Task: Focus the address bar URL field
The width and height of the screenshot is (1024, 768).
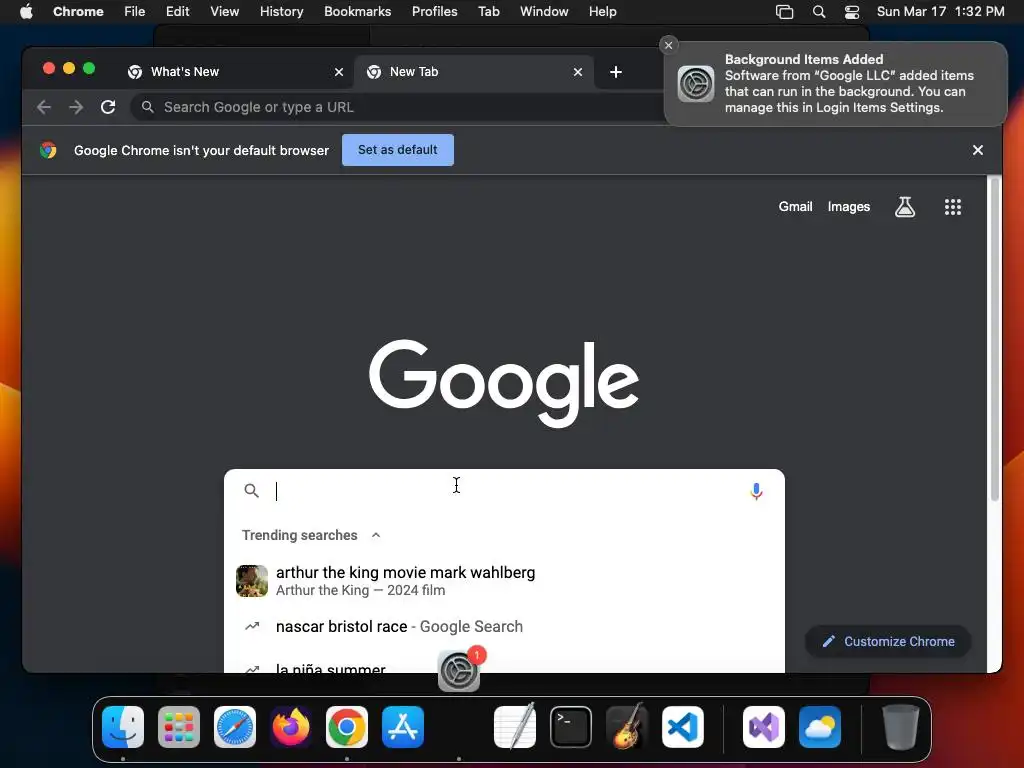Action: pos(398,107)
